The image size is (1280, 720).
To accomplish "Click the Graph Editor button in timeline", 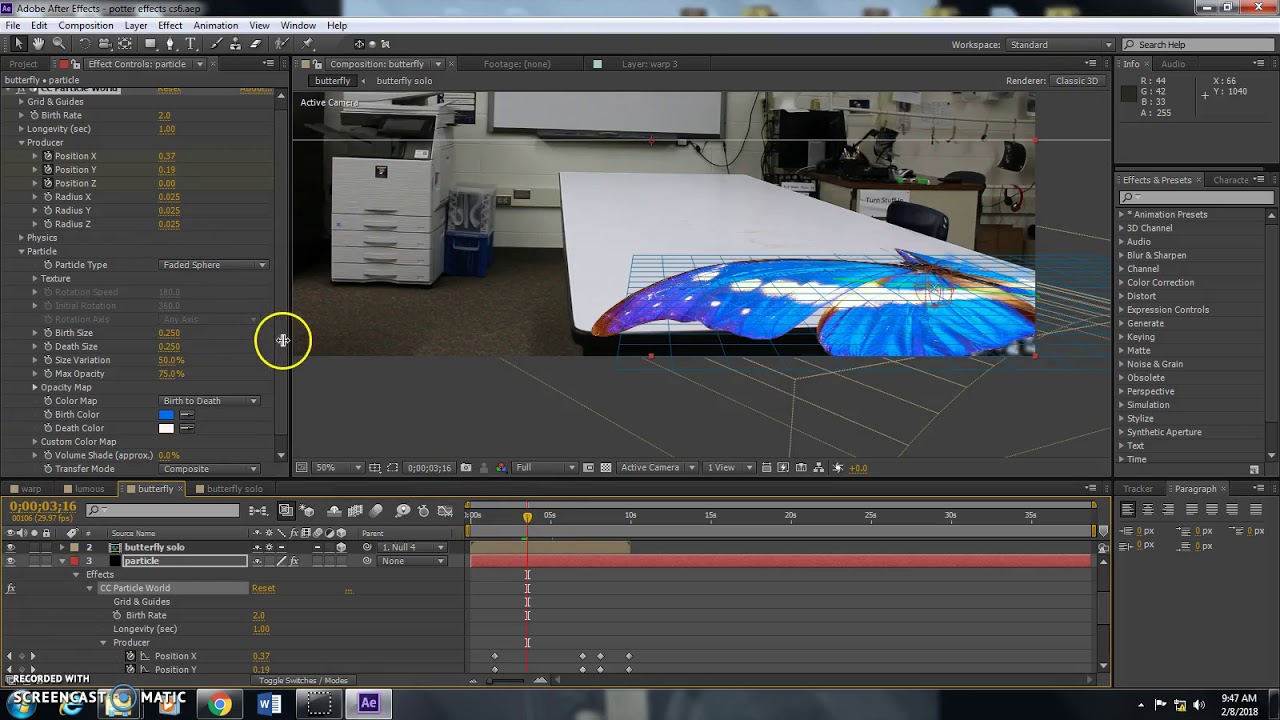I will (445, 510).
